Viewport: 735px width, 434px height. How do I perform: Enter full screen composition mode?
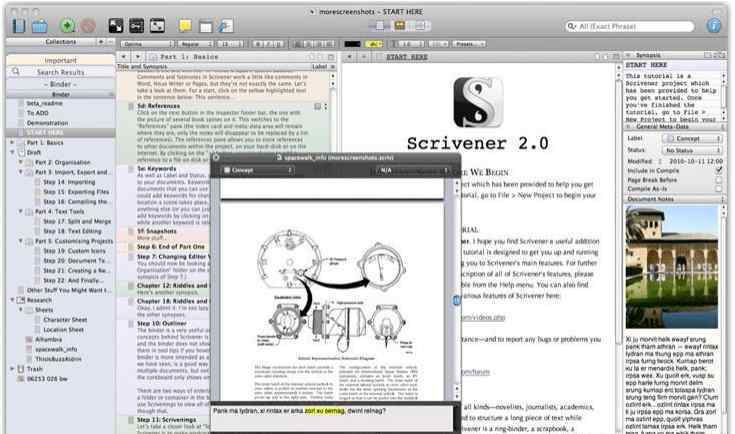(x=116, y=25)
